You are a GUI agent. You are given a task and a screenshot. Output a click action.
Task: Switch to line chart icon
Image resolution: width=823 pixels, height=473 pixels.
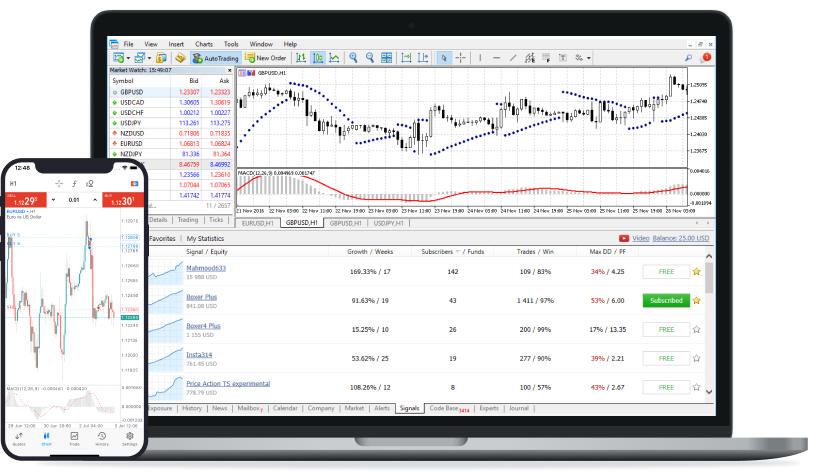(x=334, y=58)
